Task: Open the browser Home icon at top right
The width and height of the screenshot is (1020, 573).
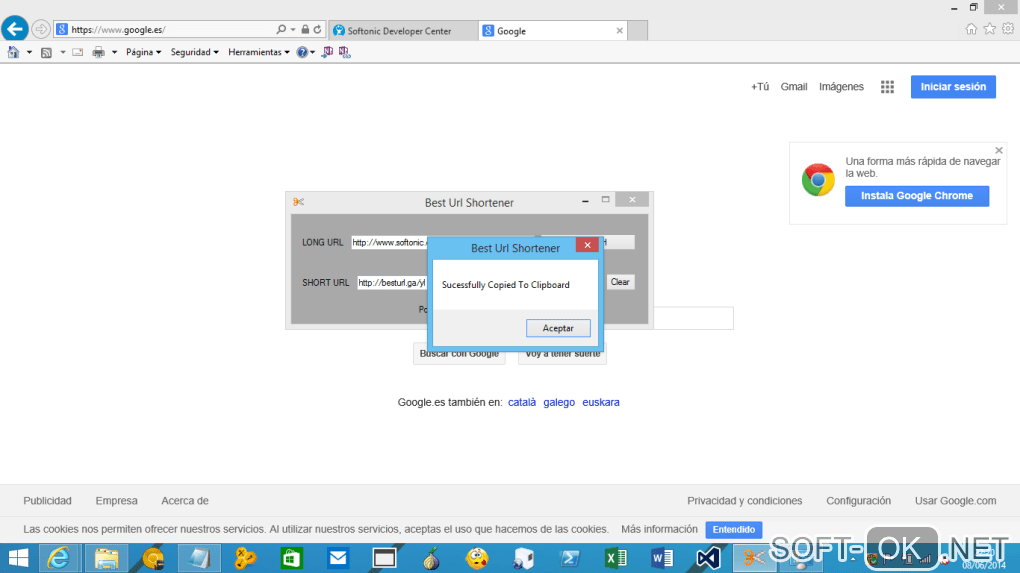Action: [971, 29]
